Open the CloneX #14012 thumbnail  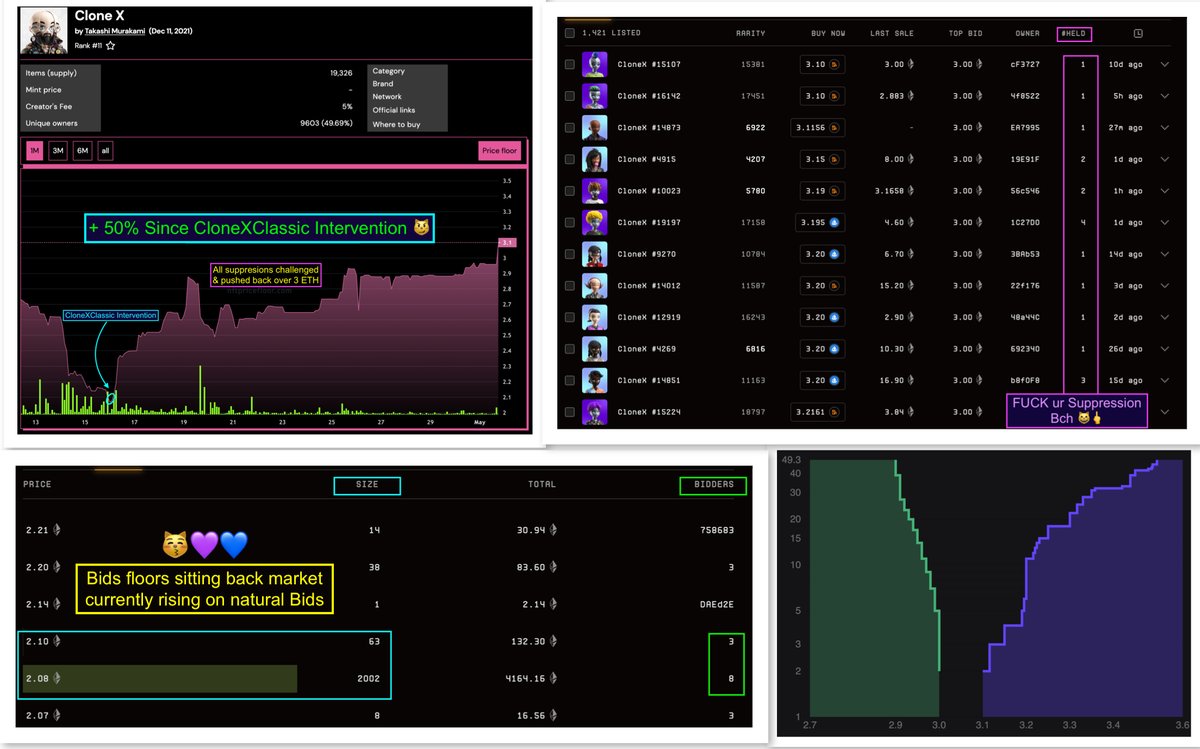click(x=595, y=286)
